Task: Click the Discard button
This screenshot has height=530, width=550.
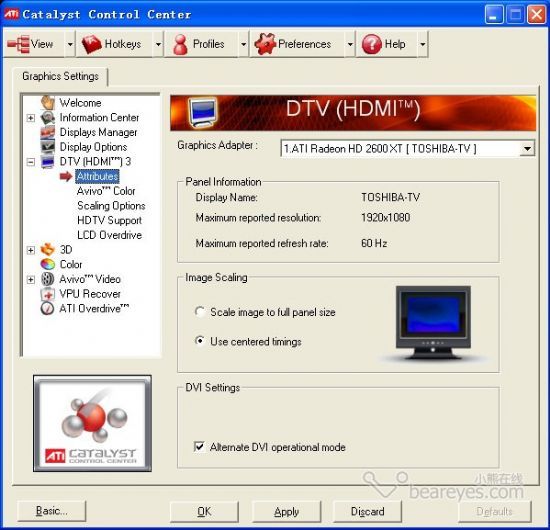Action: 367,512
